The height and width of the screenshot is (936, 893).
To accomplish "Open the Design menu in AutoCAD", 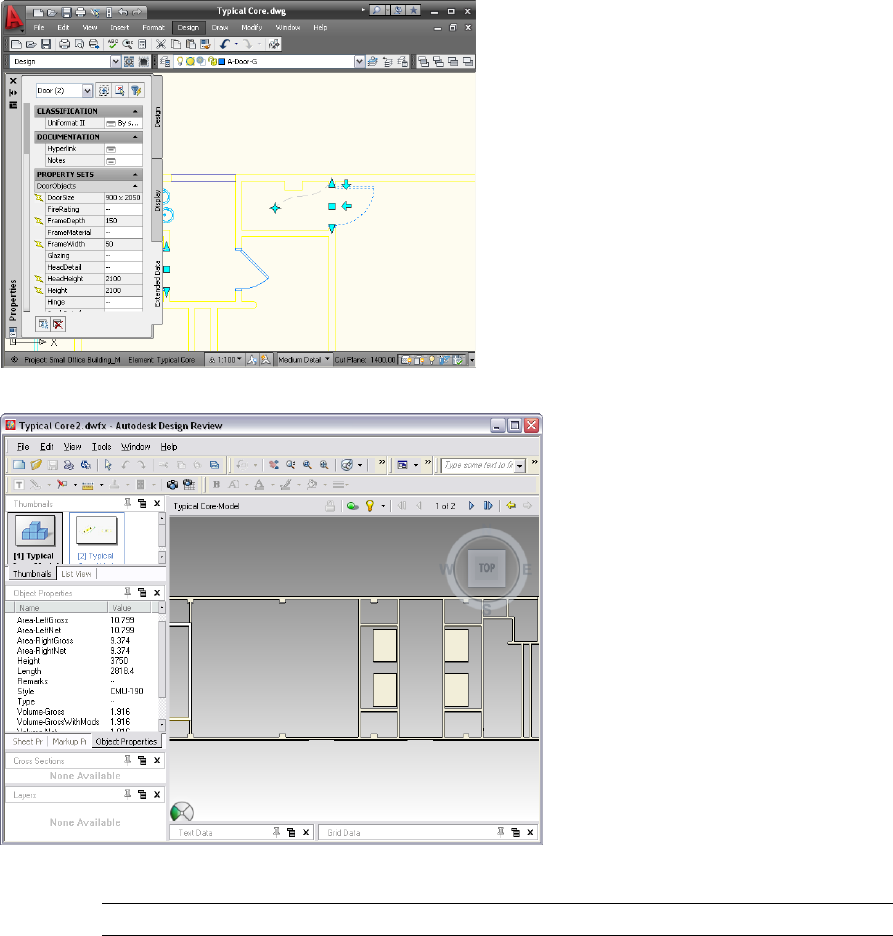I will tap(188, 27).
